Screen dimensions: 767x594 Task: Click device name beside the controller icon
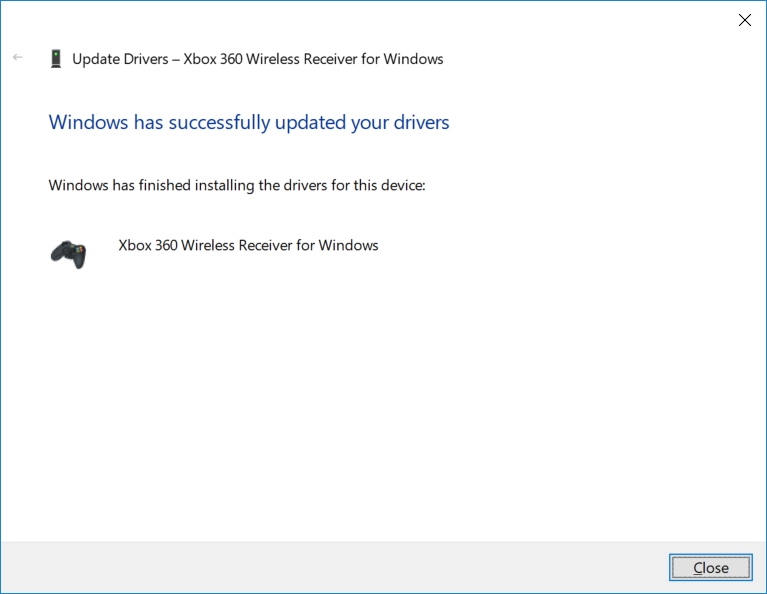click(x=248, y=245)
